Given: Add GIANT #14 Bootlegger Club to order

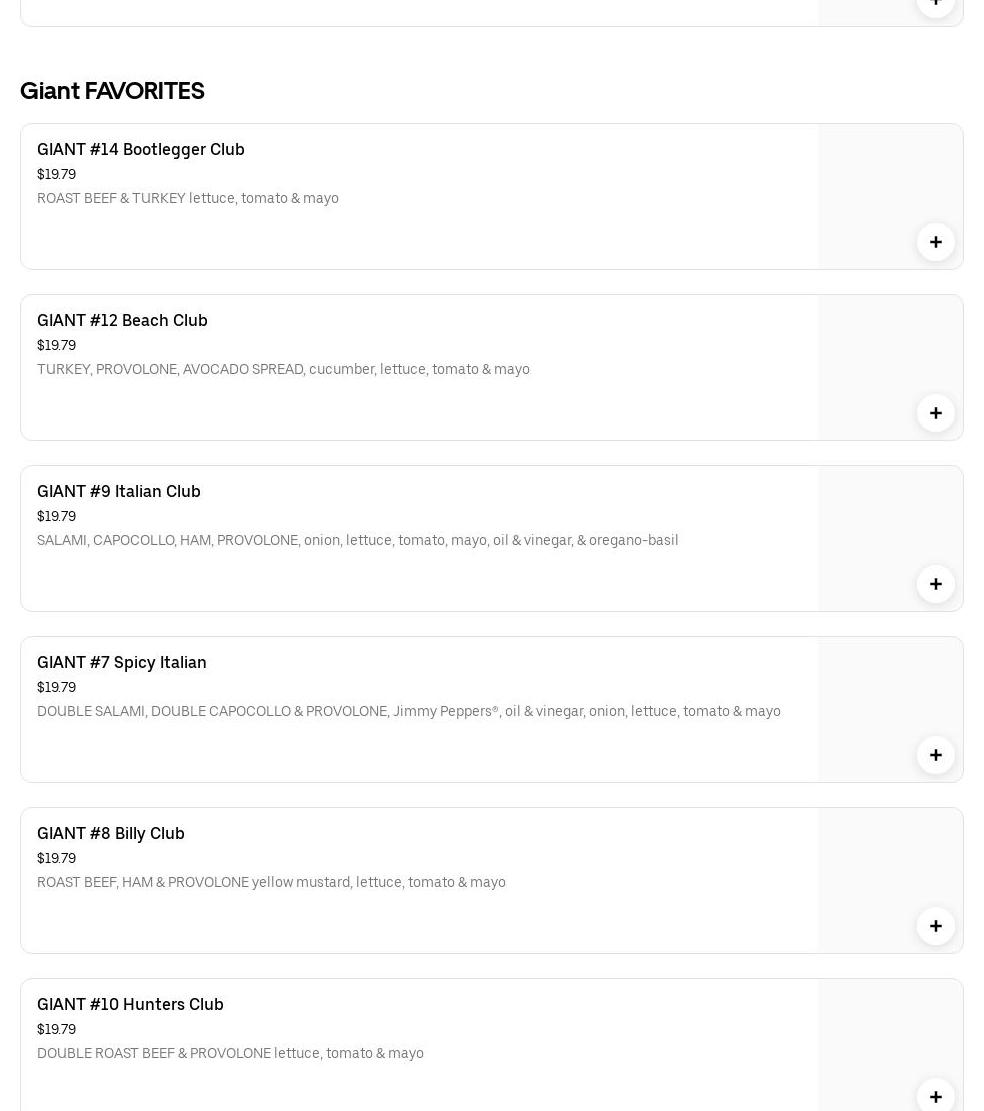Looking at the screenshot, I should point(935,242).
